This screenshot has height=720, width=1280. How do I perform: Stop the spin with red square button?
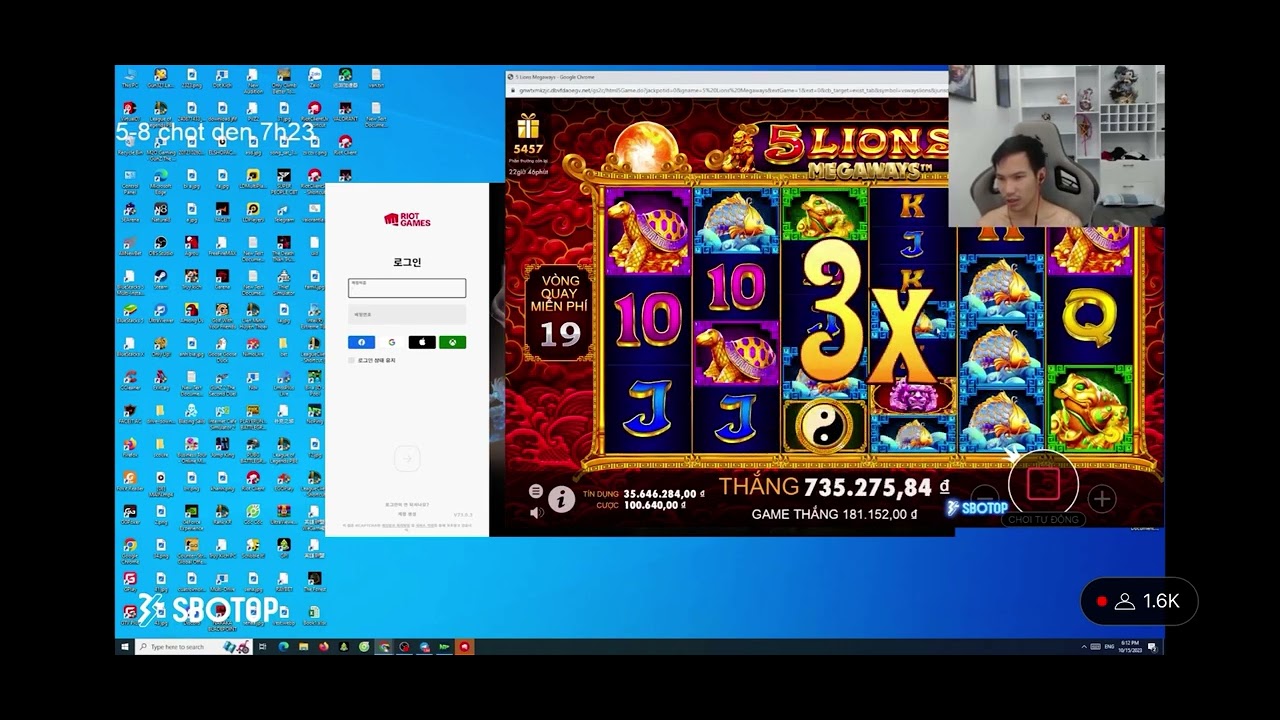[1043, 484]
